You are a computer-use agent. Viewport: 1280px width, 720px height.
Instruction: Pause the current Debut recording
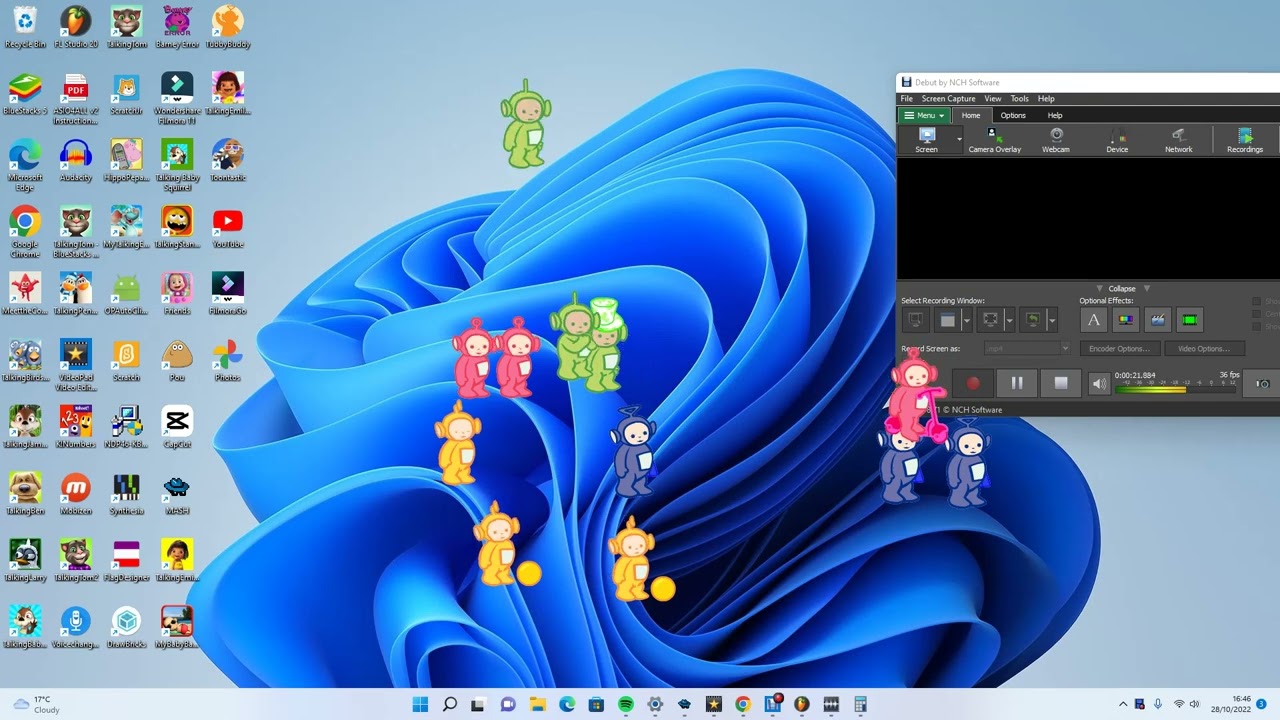point(1017,383)
